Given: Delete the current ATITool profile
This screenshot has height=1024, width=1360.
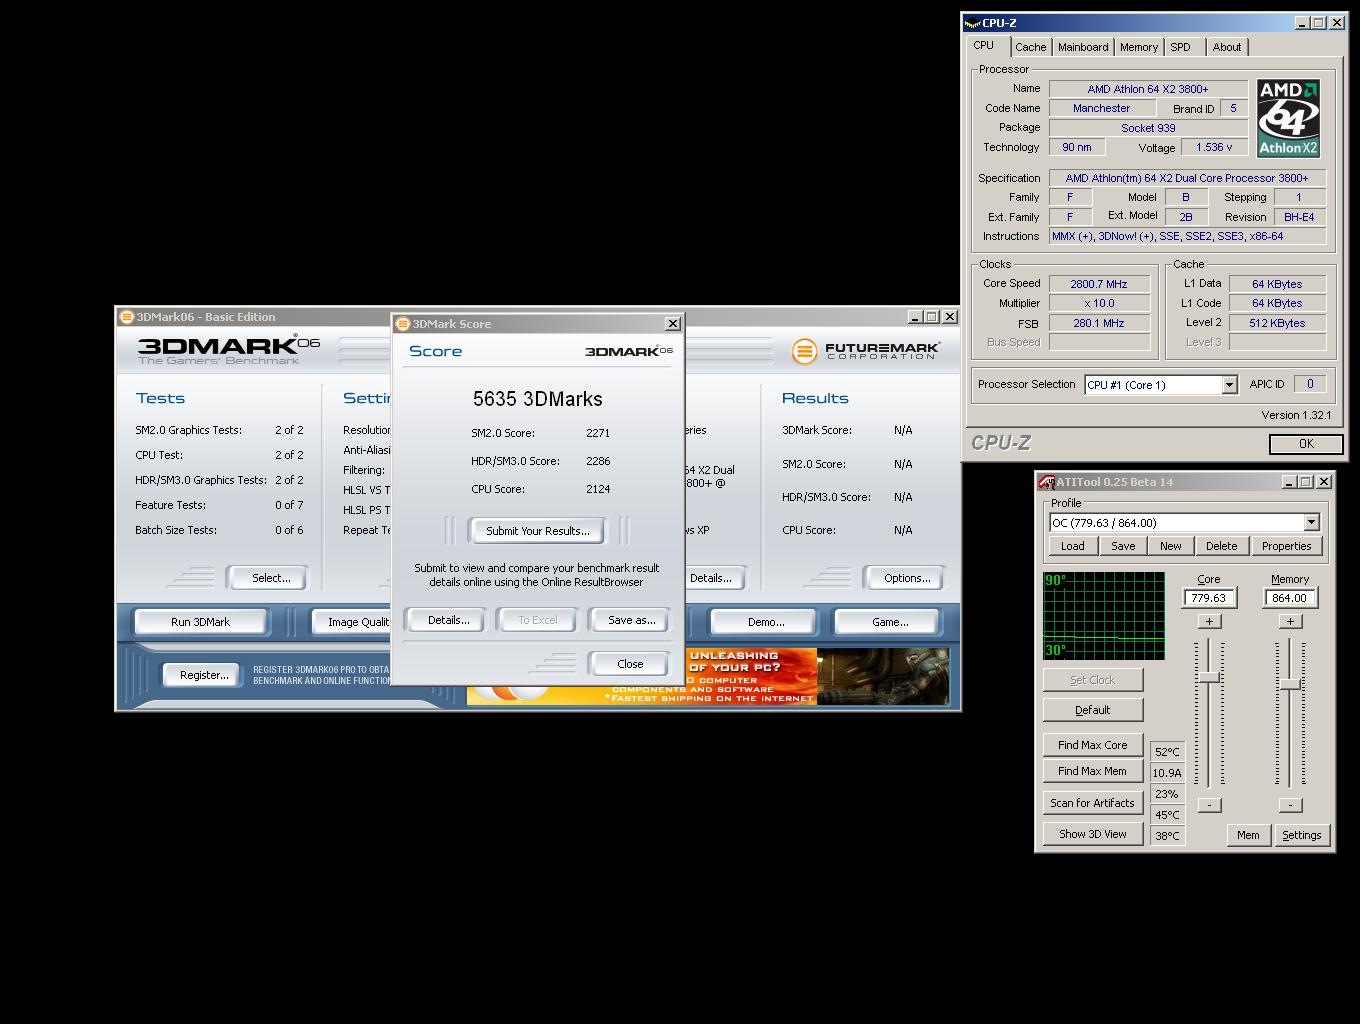Looking at the screenshot, I should pos(1221,546).
